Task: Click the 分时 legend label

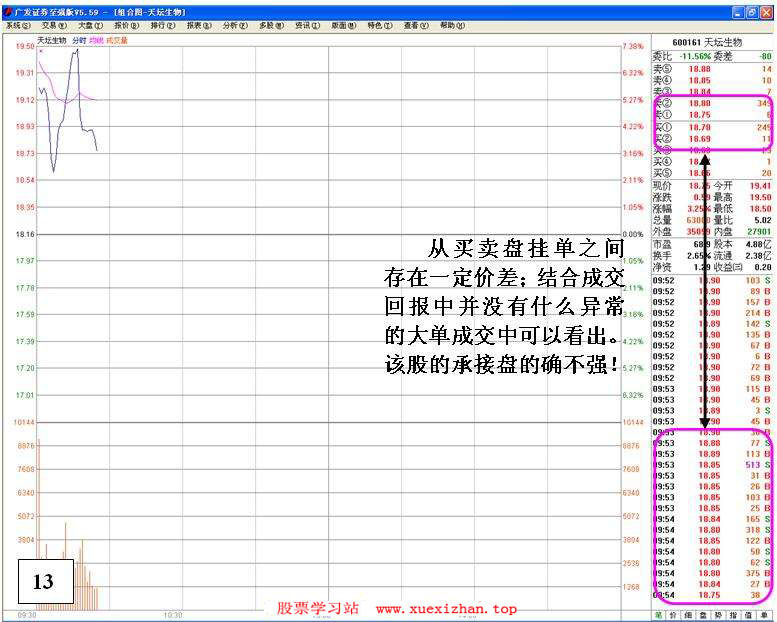Action: click(x=79, y=41)
